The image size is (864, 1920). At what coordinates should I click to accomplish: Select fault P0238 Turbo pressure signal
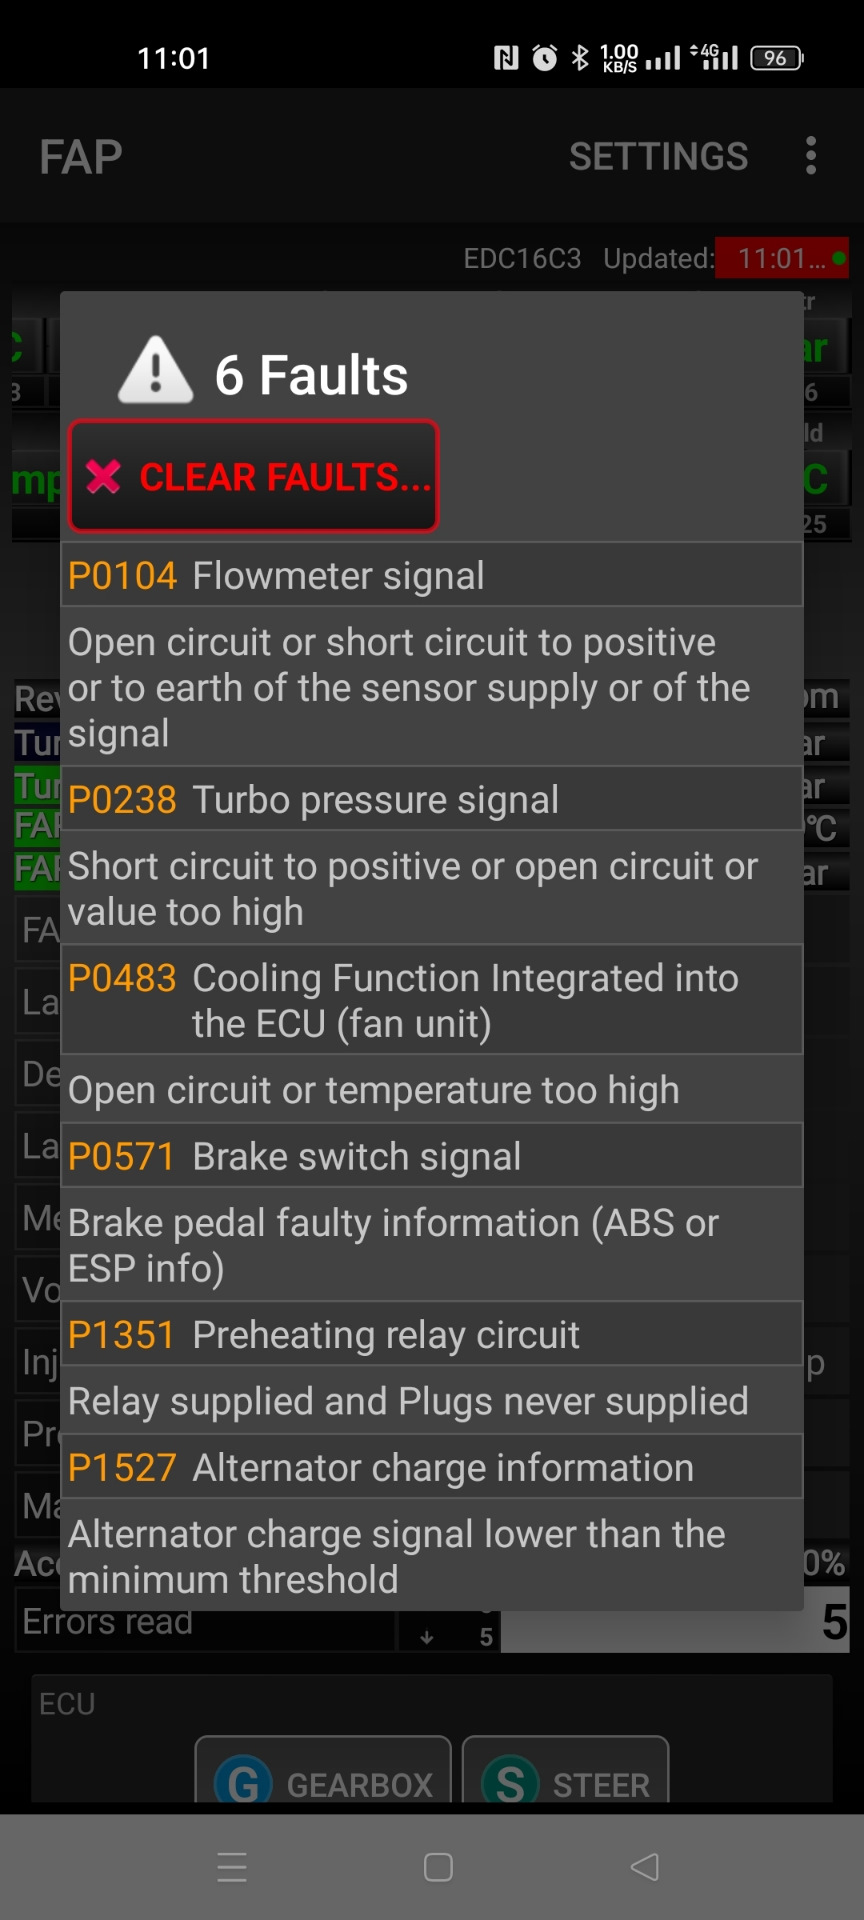coord(431,800)
